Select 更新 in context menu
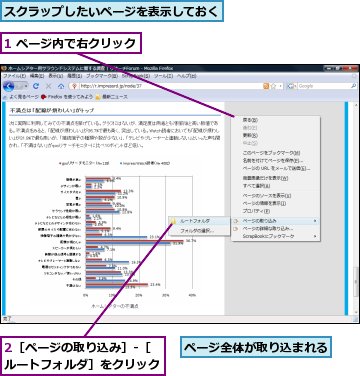Image resolution: width=360 pixels, height=376 pixels. pyautogui.click(x=275, y=135)
